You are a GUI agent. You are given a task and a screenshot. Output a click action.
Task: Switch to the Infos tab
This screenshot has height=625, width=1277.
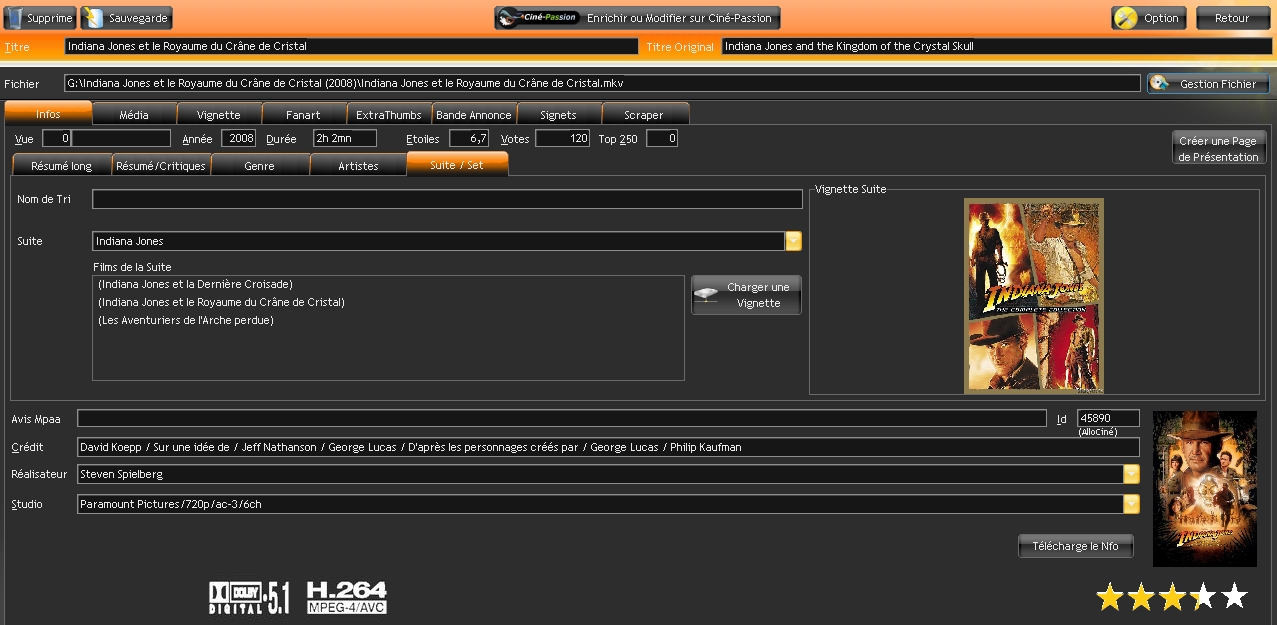tap(48, 114)
